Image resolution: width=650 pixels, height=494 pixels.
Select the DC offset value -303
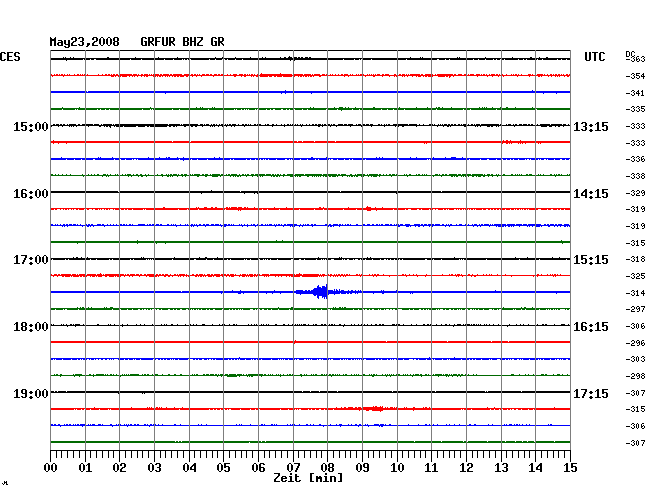[x=635, y=359]
